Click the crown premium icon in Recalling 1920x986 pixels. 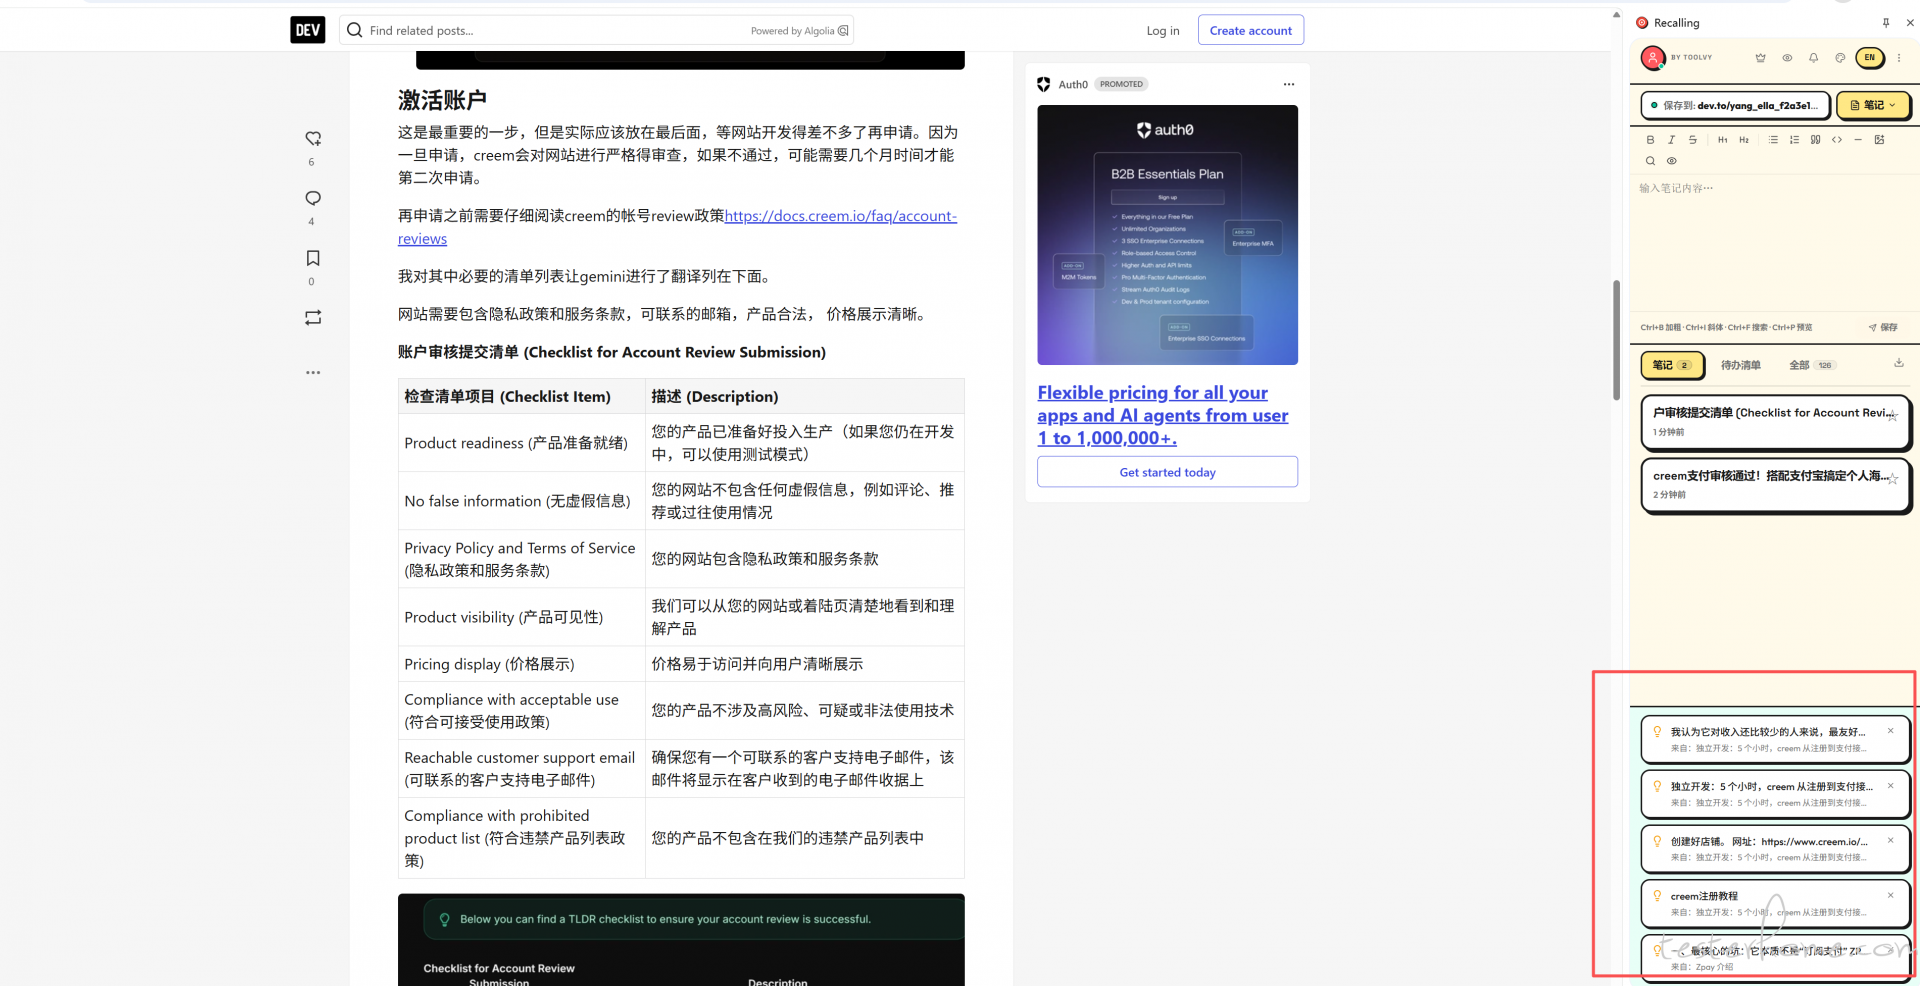(1760, 58)
